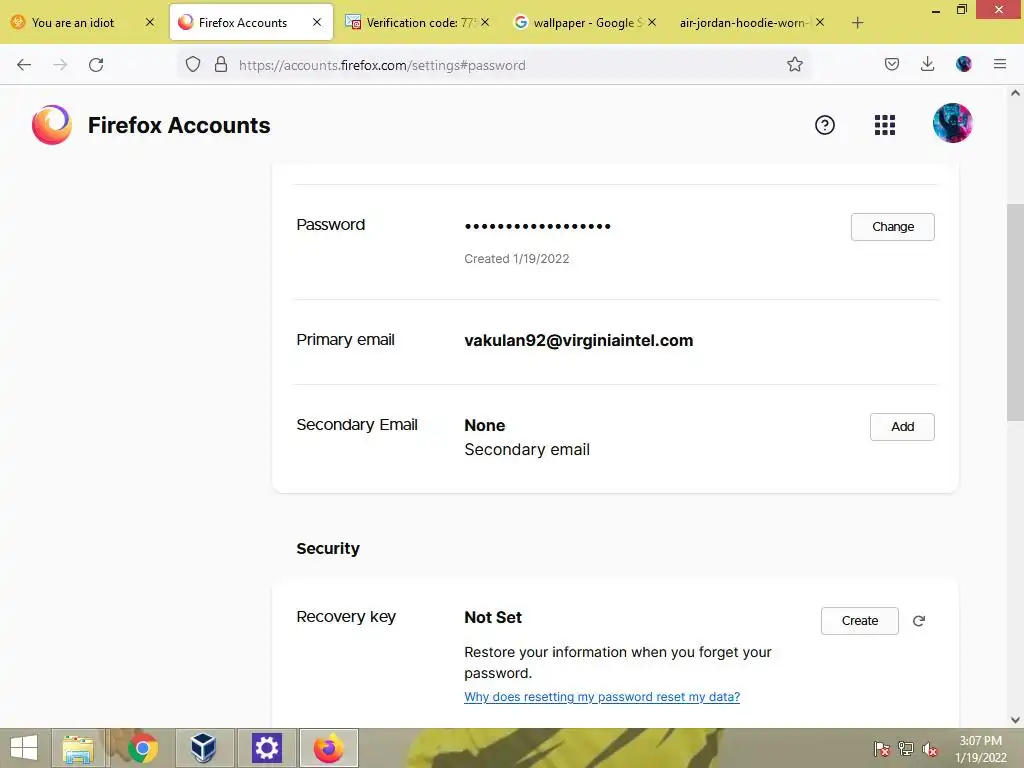Click the 'Created 1/19/2022' text

click(x=517, y=259)
